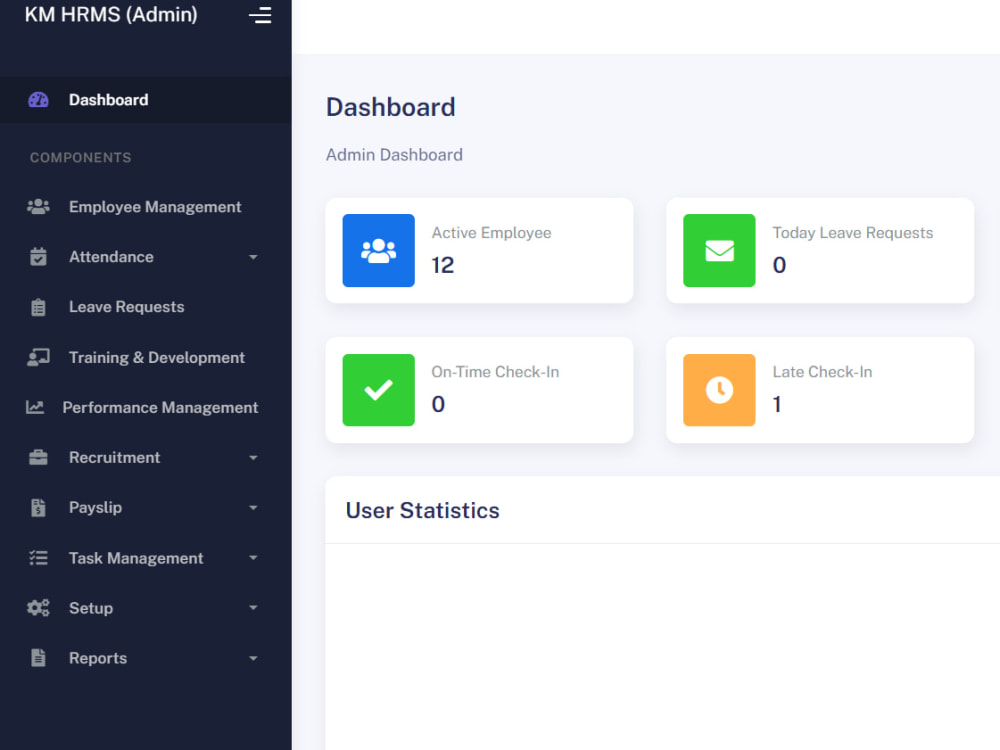Click the Leave Requests clipboard icon
Screen dimensions: 1000x750
pos(38,307)
